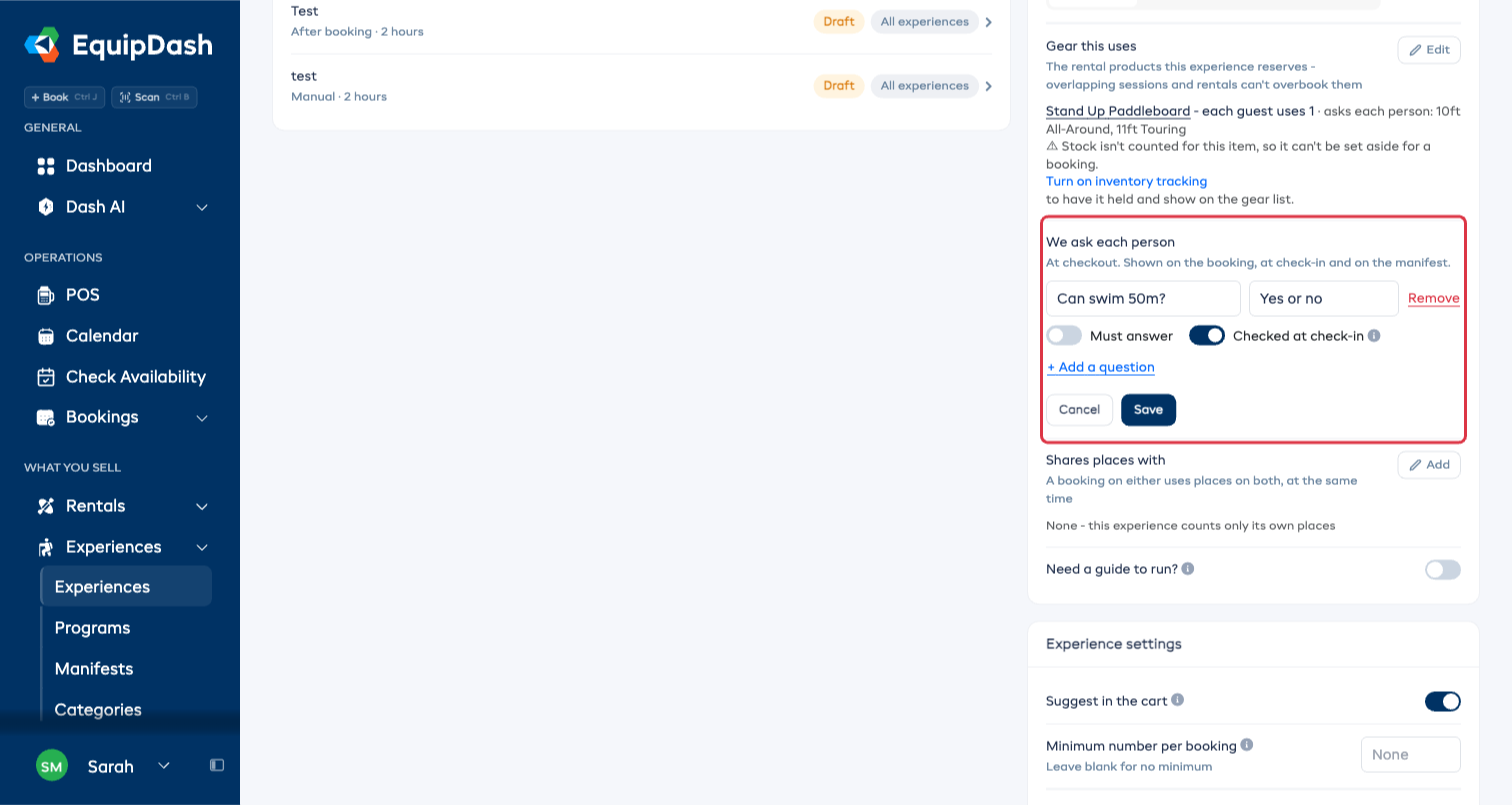Click the POS register icon

(x=45, y=295)
